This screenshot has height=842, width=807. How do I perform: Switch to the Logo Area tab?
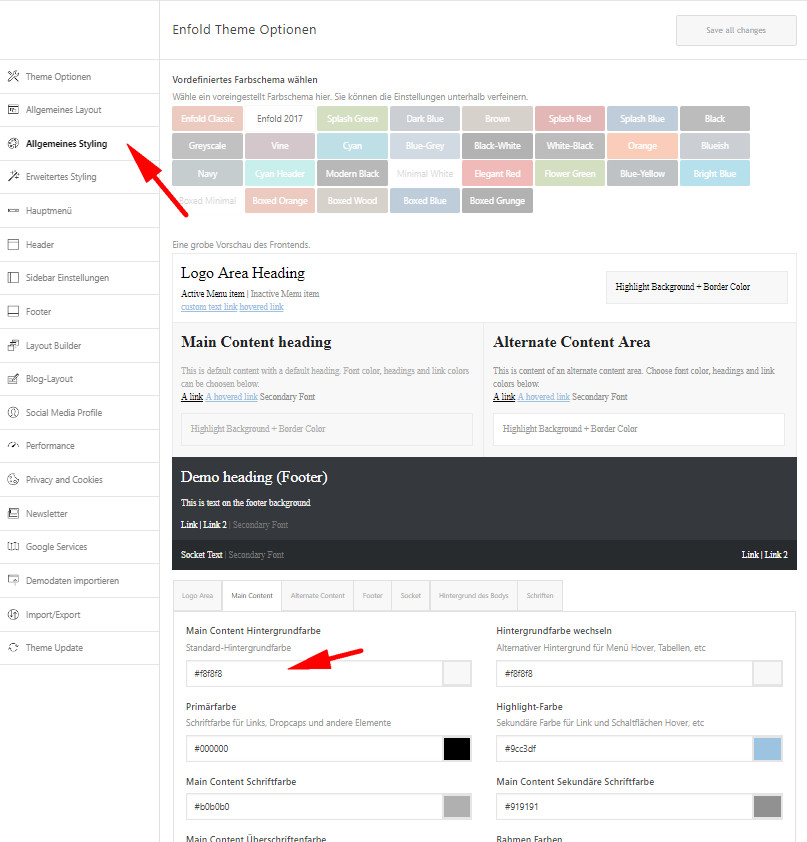[198, 596]
